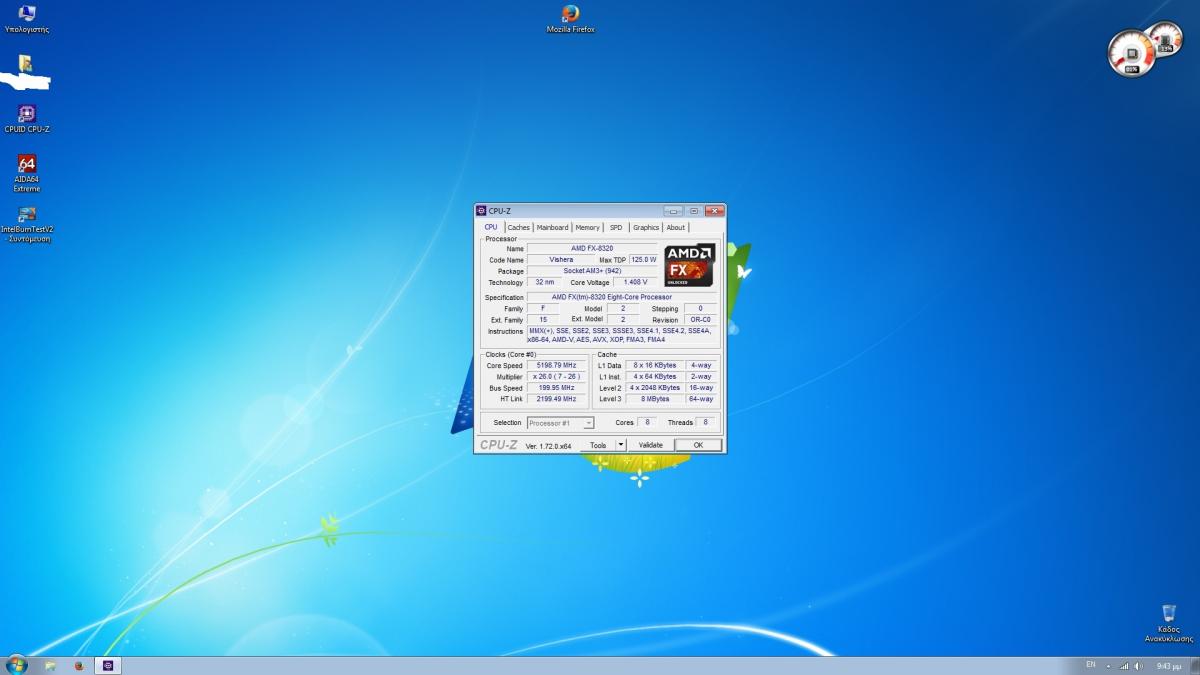Click the Instructions list text
The image size is (1200, 675).
coord(620,335)
